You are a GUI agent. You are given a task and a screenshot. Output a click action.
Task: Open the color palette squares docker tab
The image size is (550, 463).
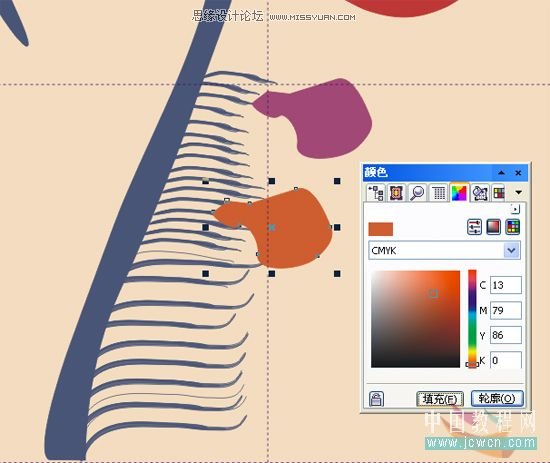pos(499,193)
